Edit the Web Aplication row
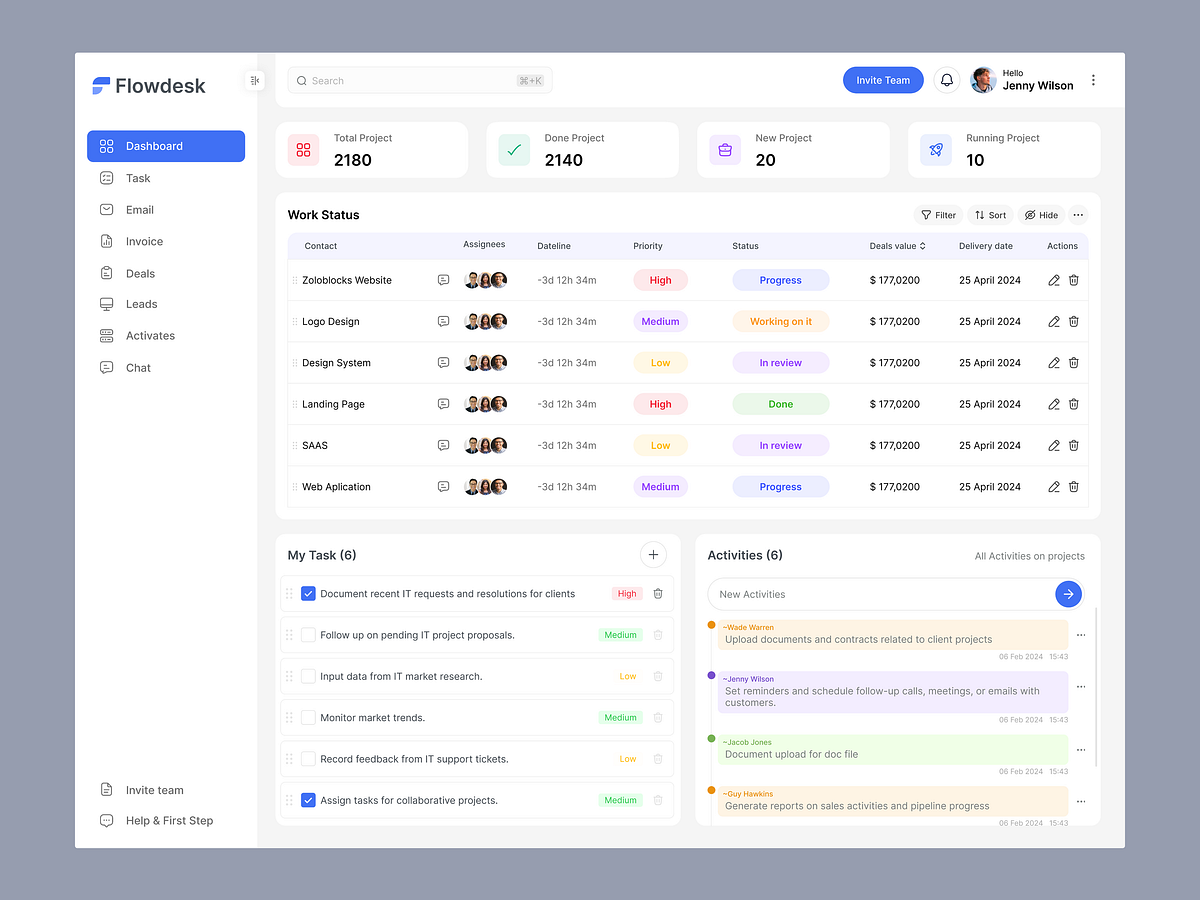This screenshot has height=900, width=1200. [1054, 487]
